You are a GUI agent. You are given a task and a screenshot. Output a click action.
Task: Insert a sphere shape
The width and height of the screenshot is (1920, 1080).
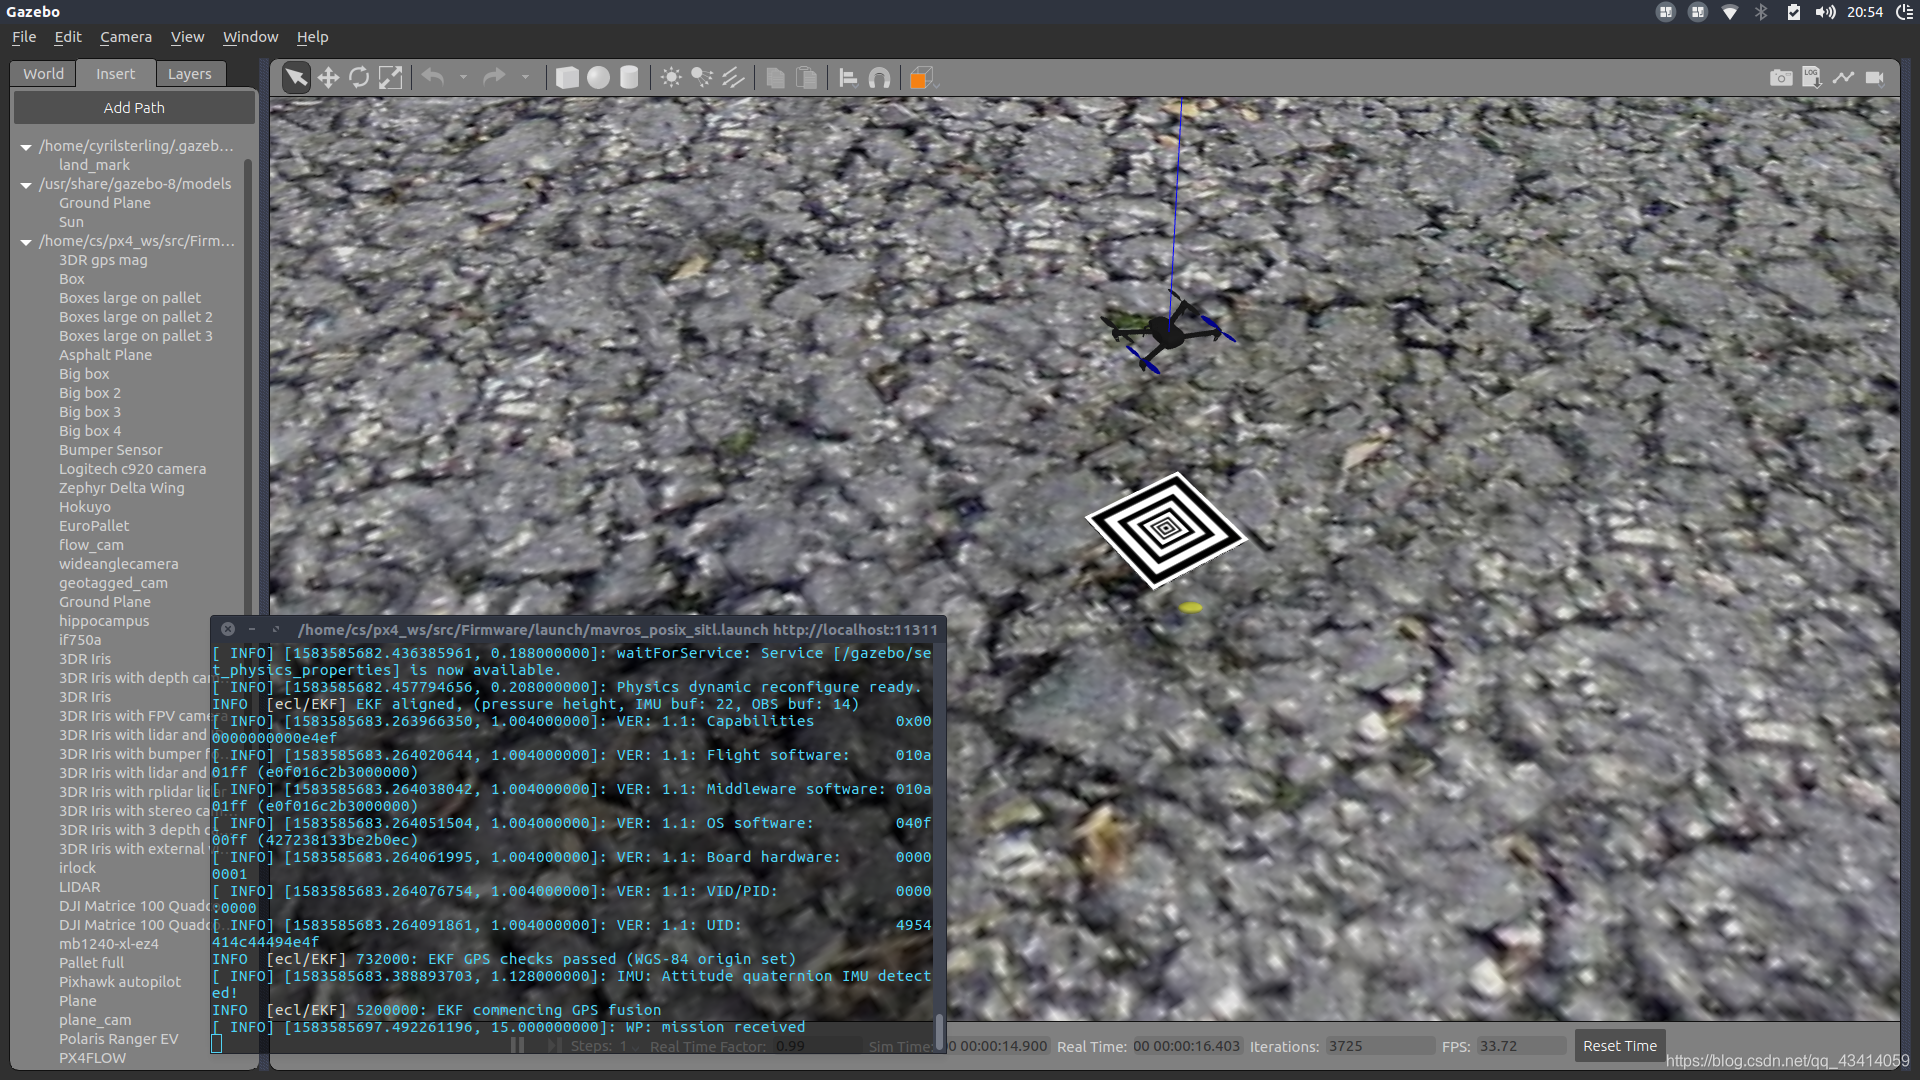598,78
